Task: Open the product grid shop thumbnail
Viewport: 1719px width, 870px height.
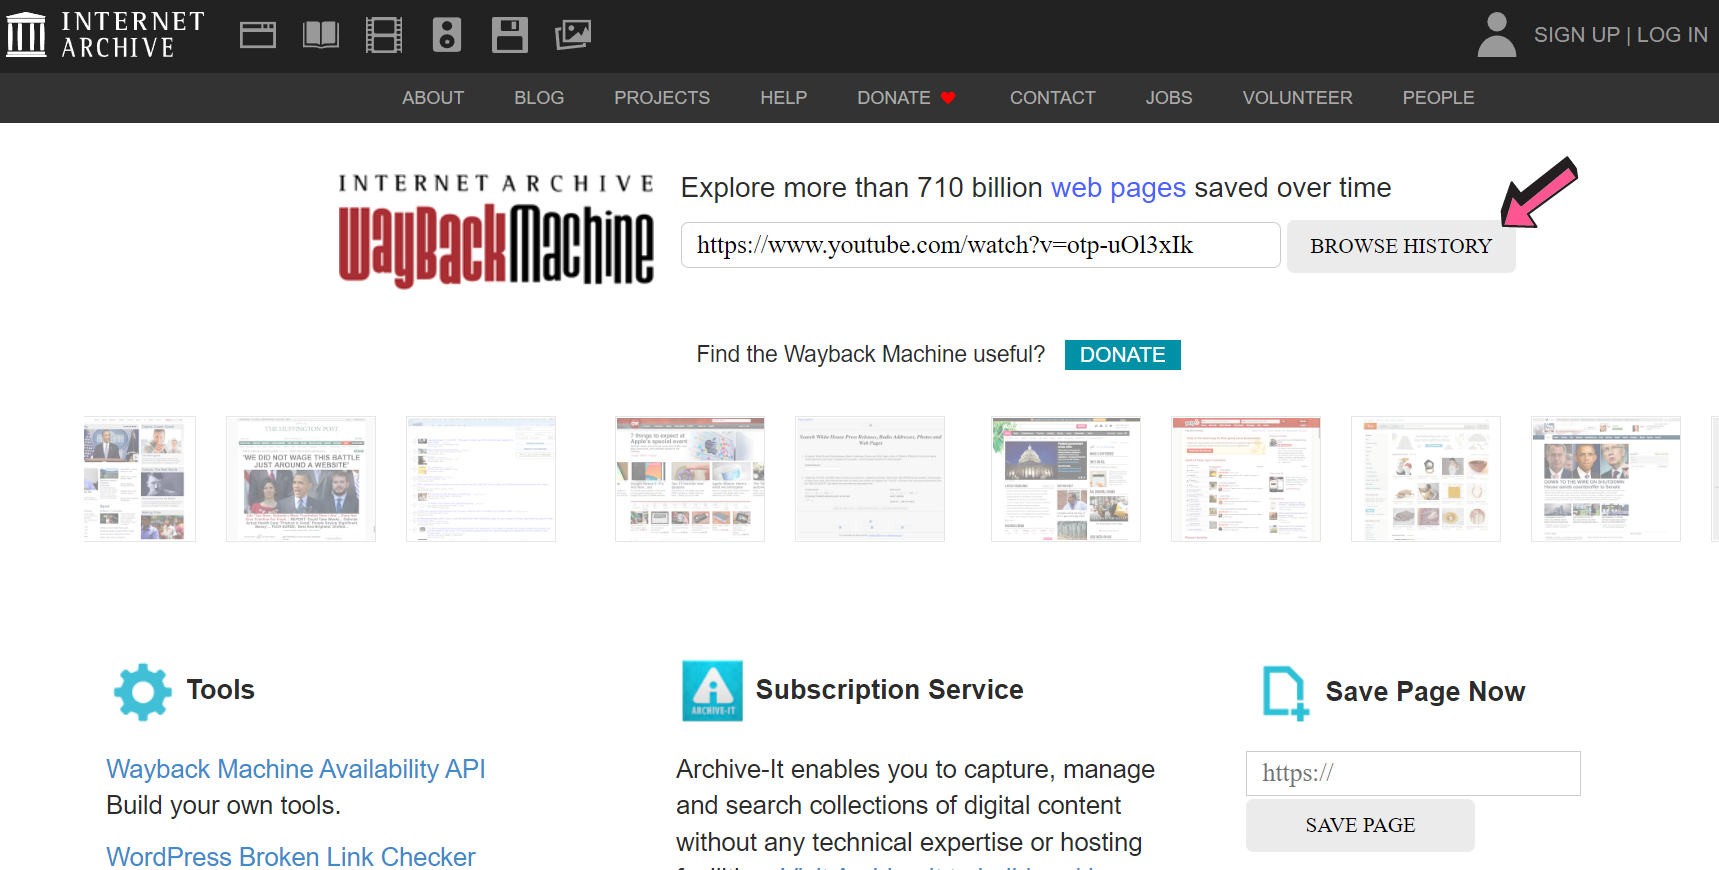Action: [x=1426, y=479]
